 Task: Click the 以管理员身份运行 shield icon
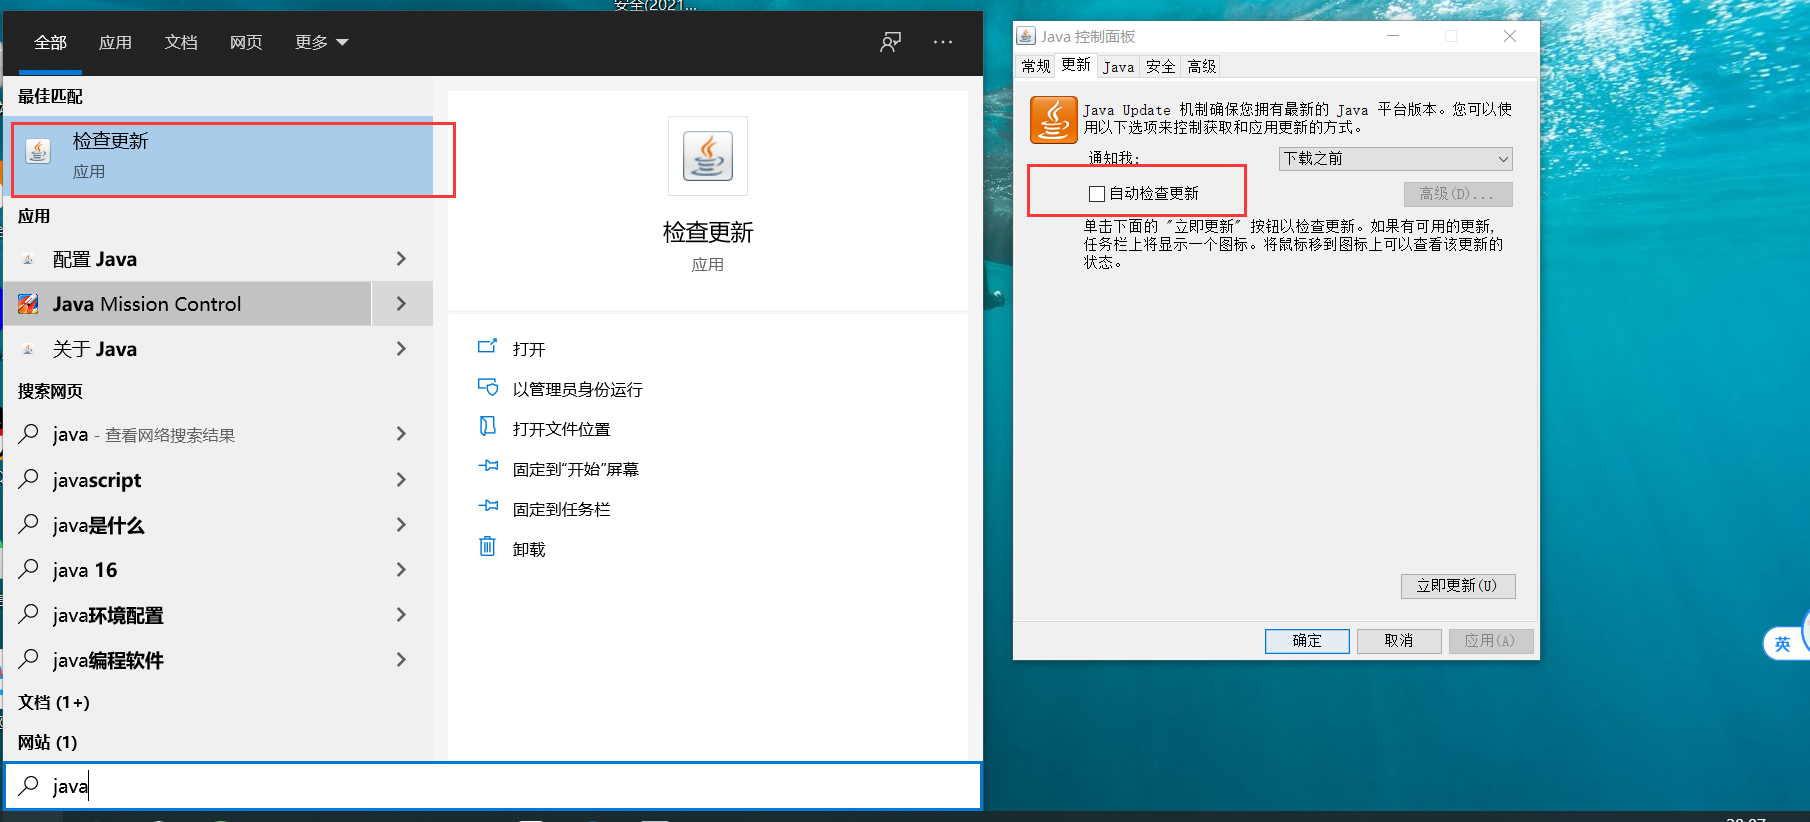(488, 387)
